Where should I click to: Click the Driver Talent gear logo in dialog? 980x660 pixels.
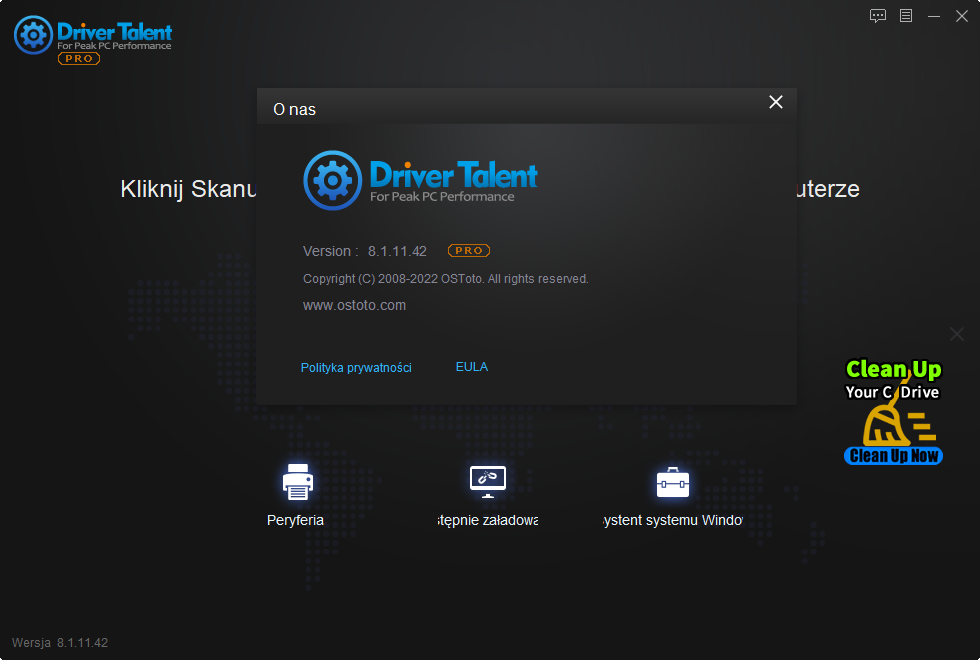[332, 181]
